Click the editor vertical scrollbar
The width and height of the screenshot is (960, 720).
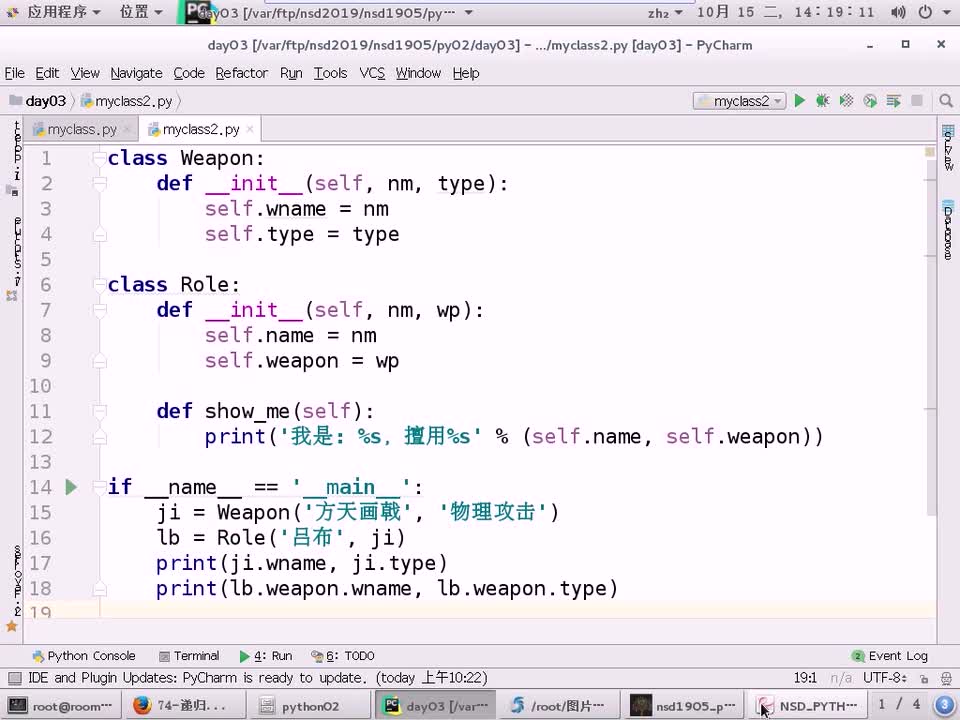pos(931,337)
